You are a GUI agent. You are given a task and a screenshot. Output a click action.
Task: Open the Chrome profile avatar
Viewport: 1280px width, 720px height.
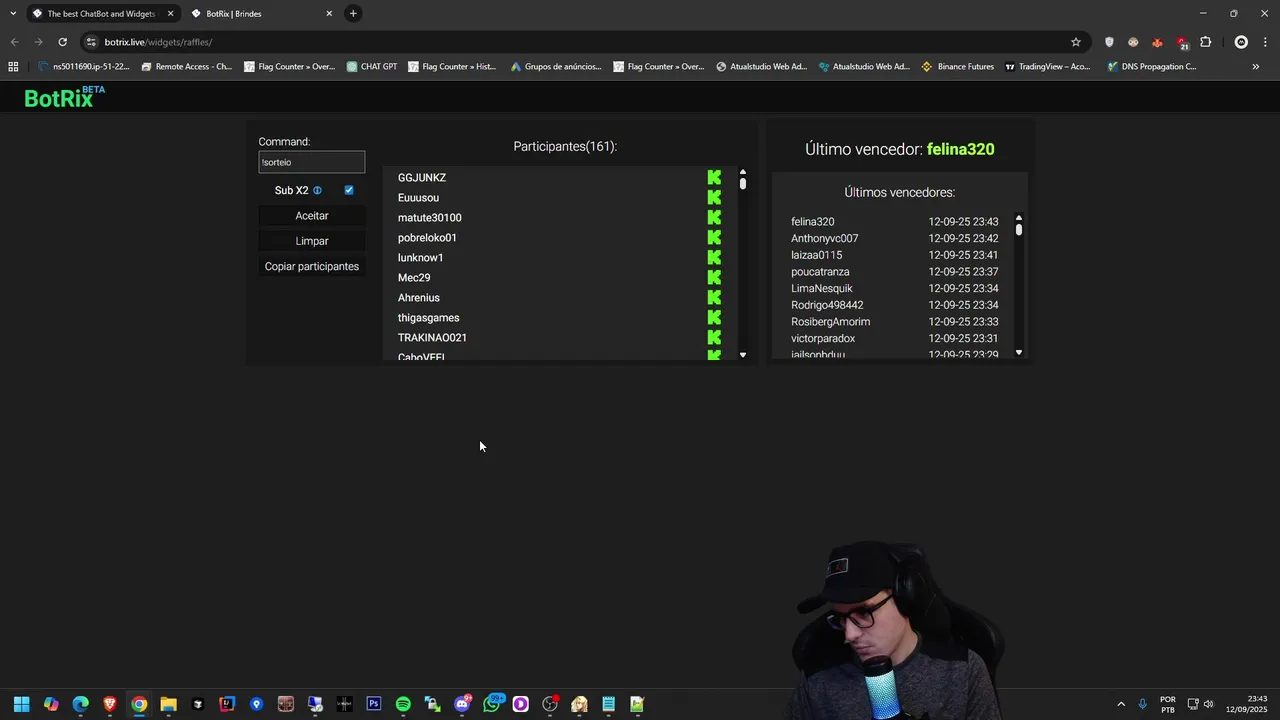click(x=1241, y=42)
